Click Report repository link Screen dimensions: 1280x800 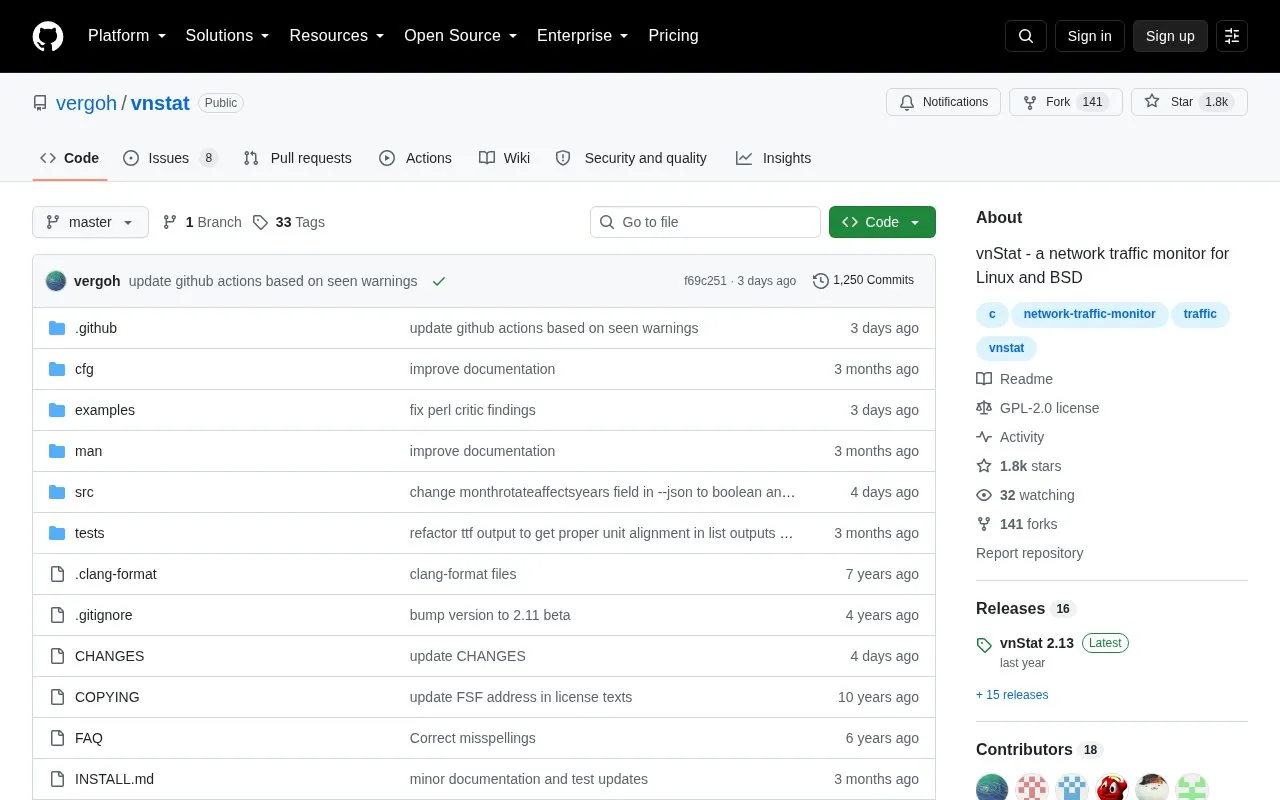[x=1029, y=553]
